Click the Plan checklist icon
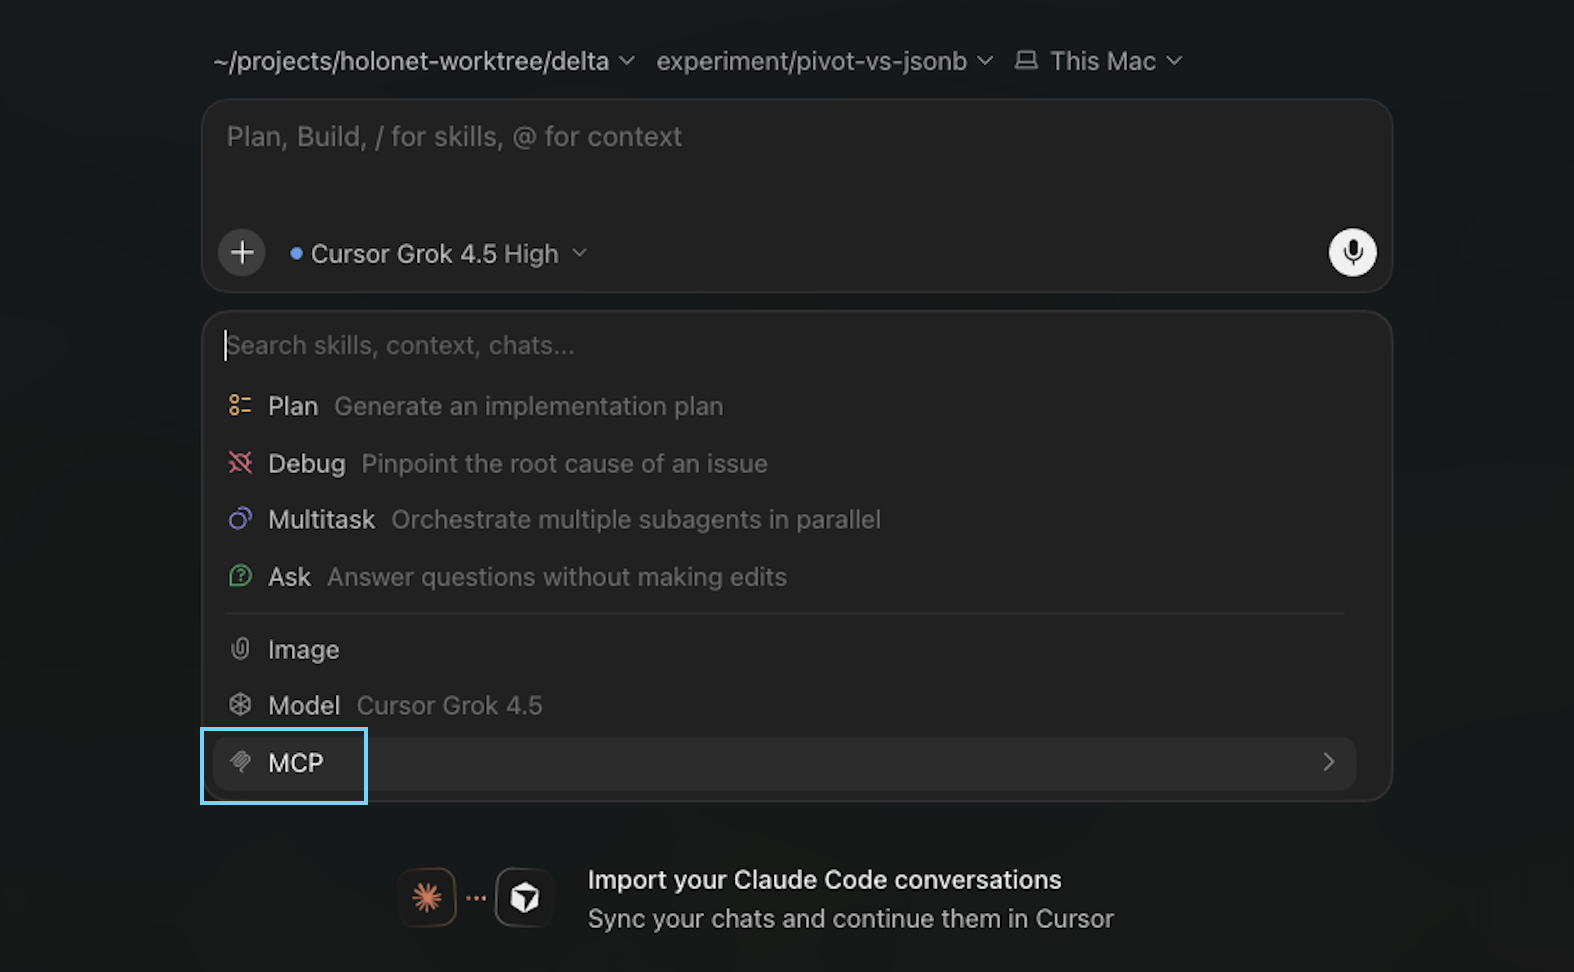This screenshot has width=1574, height=972. click(x=240, y=405)
